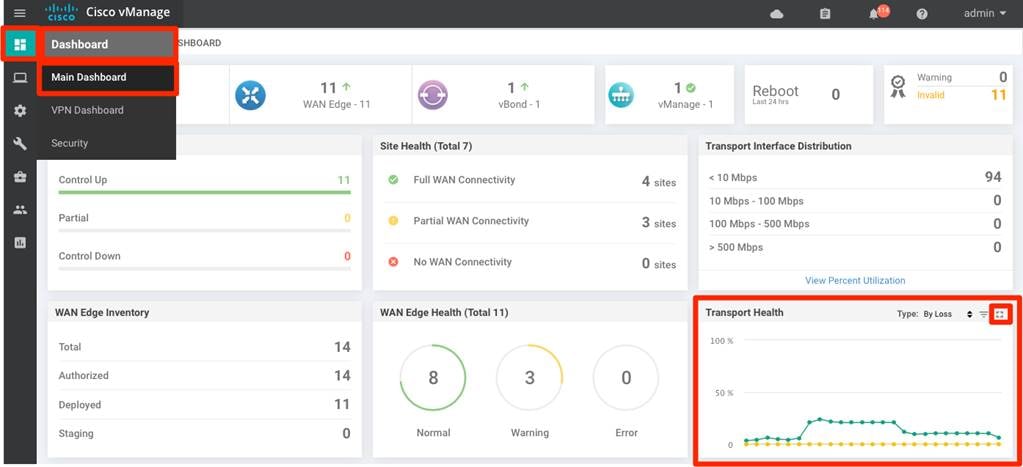Click No WAN Connectivity 0 sites
This screenshot has width=1023, height=467.
point(659,264)
